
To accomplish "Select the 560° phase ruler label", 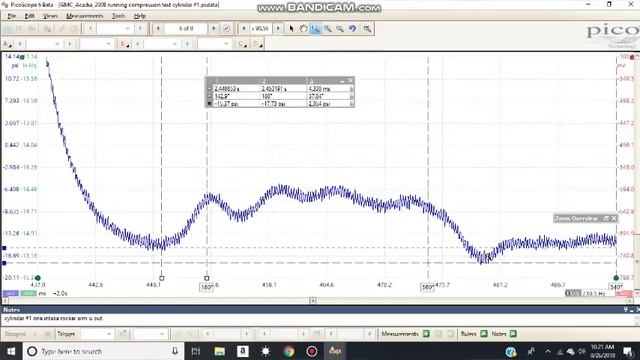I will tap(427, 287).
